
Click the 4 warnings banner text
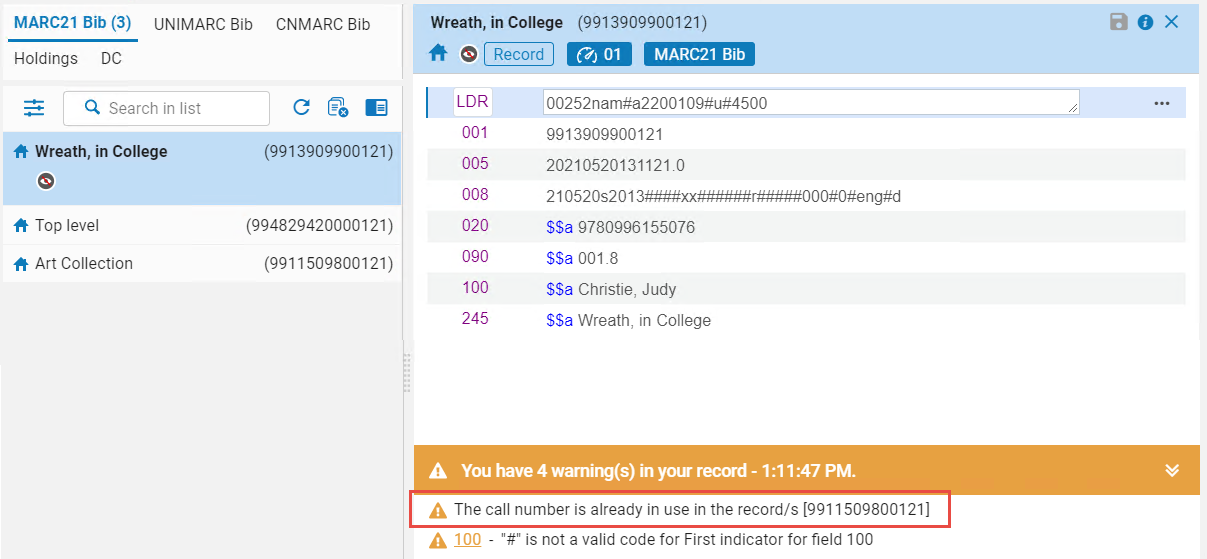(658, 471)
